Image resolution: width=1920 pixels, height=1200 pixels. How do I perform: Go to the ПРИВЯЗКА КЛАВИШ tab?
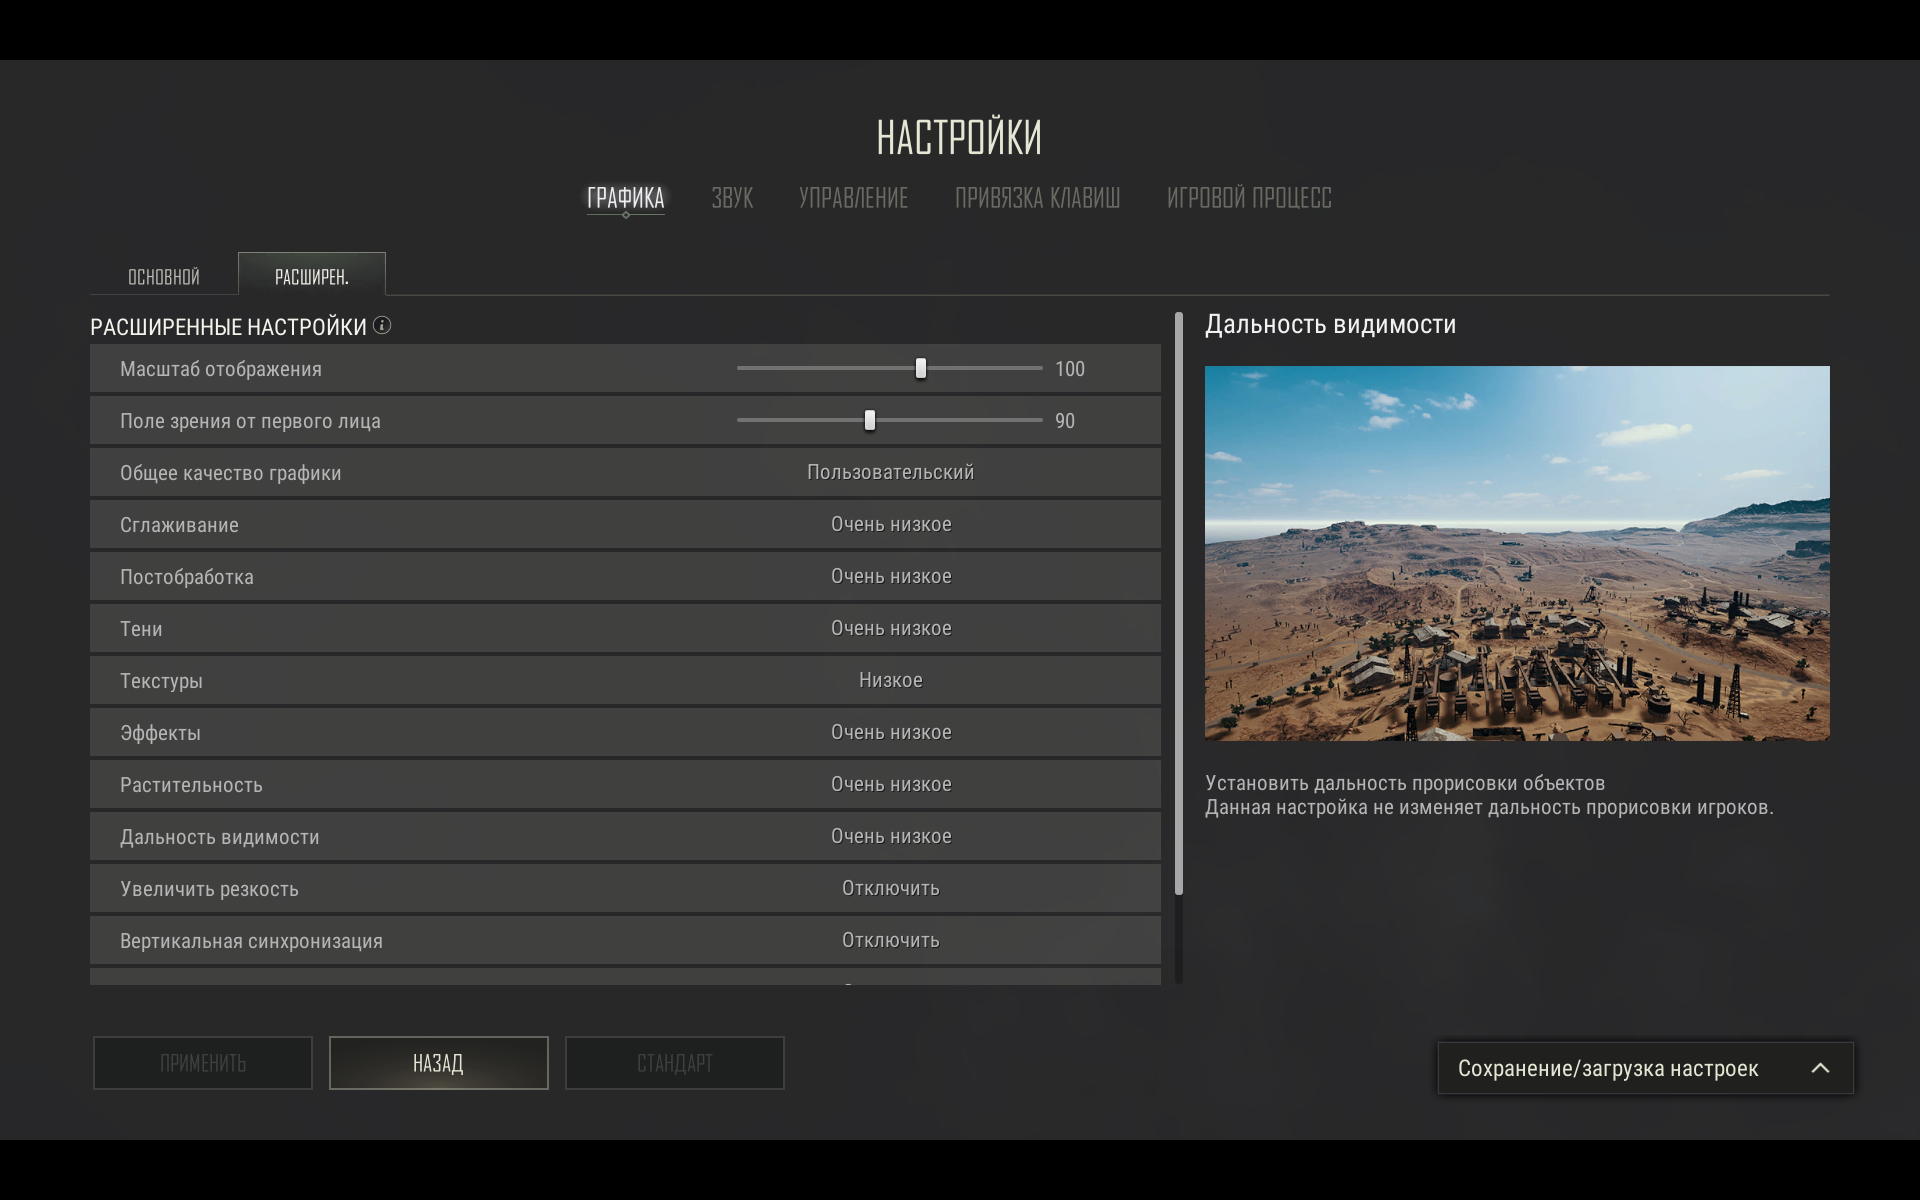click(x=1037, y=198)
